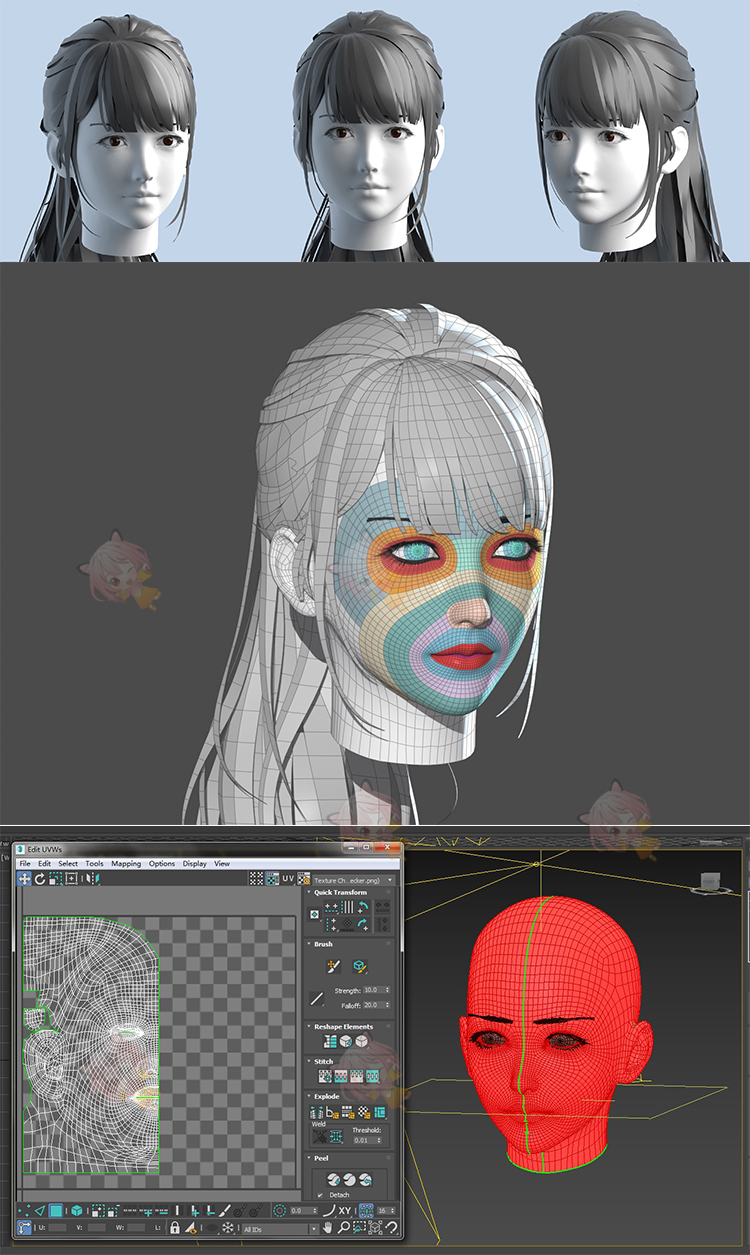
Task: Collapse the Stitch rollout
Action: click(x=309, y=1061)
